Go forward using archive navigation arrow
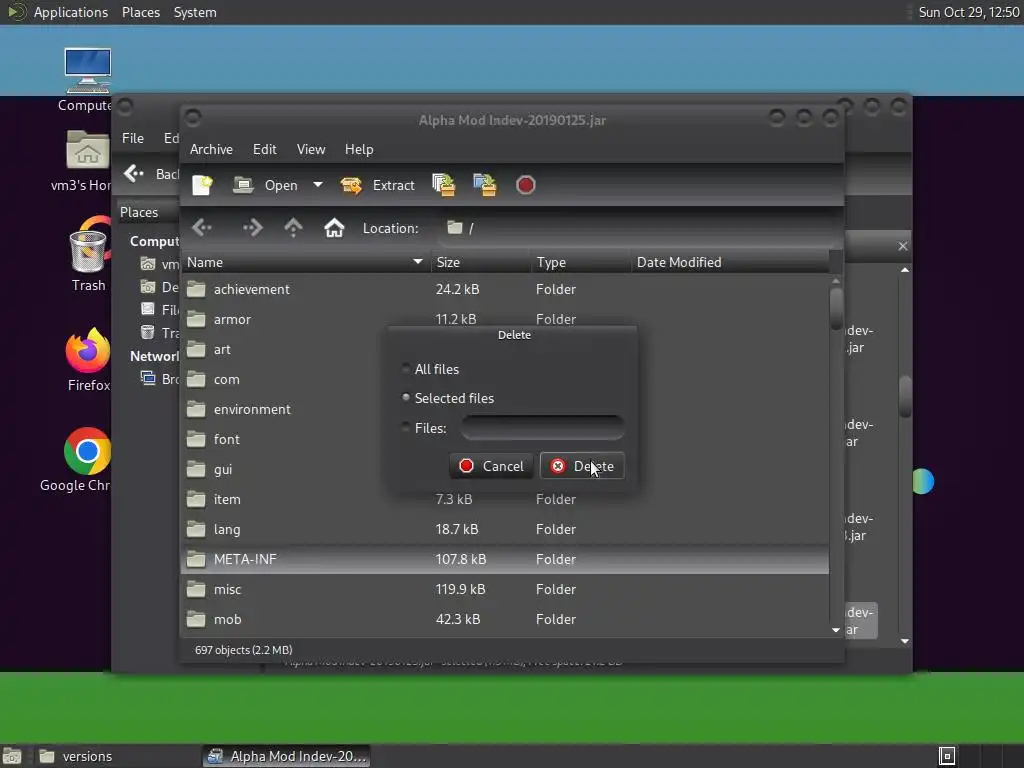Screen dimensions: 1024x768 point(252,228)
